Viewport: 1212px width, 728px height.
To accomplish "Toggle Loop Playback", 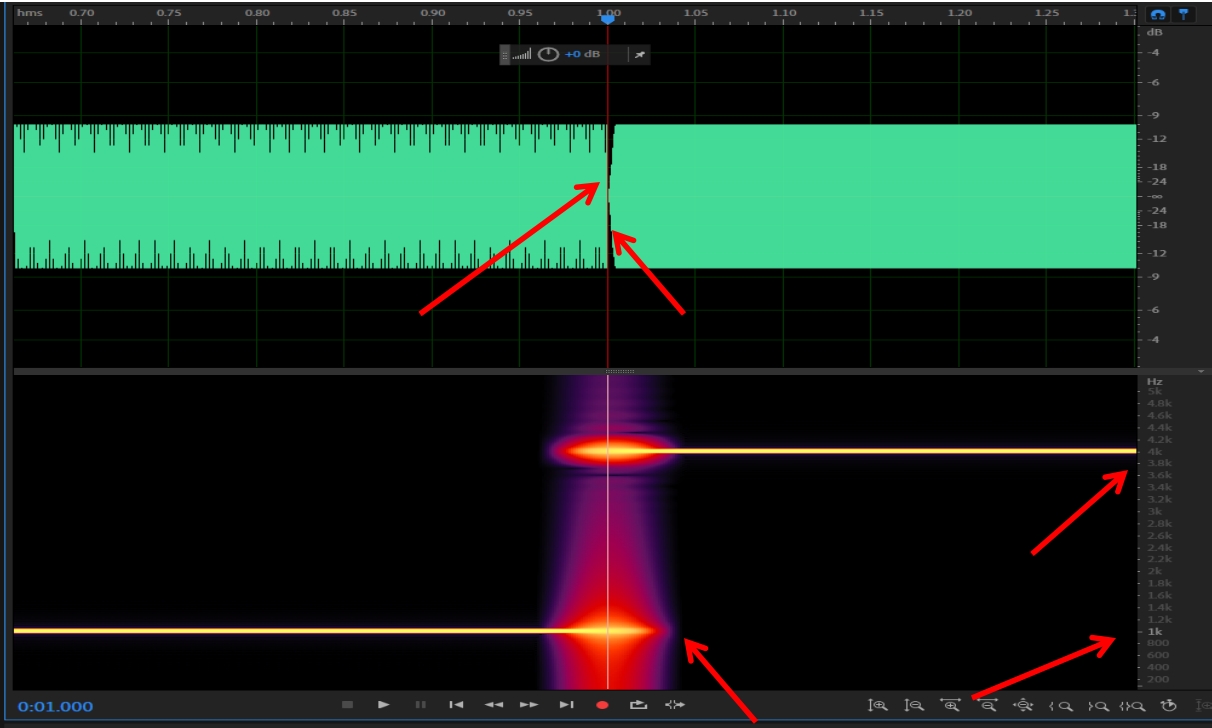I will [x=638, y=705].
